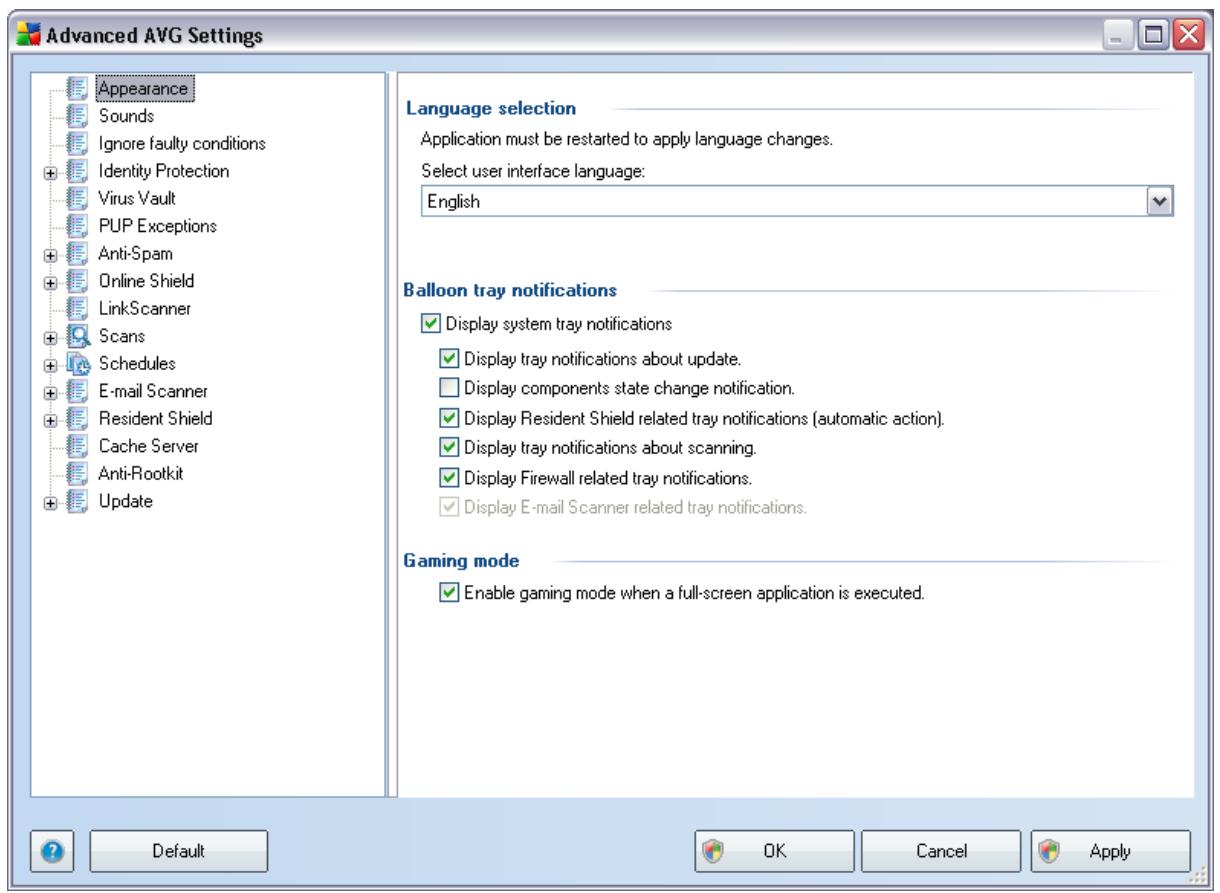Click the Sounds node icon
This screenshot has height=893, width=1220.
pyautogui.click(x=79, y=116)
